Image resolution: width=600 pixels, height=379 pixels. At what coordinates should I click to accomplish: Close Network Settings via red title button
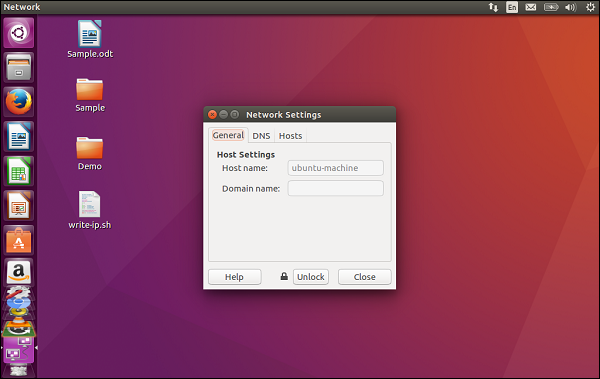tap(212, 114)
